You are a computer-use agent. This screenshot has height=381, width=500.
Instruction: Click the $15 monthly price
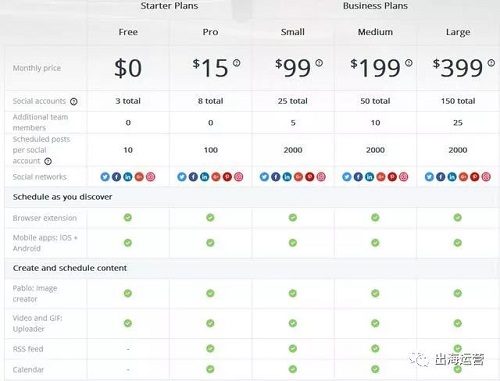click(x=210, y=68)
